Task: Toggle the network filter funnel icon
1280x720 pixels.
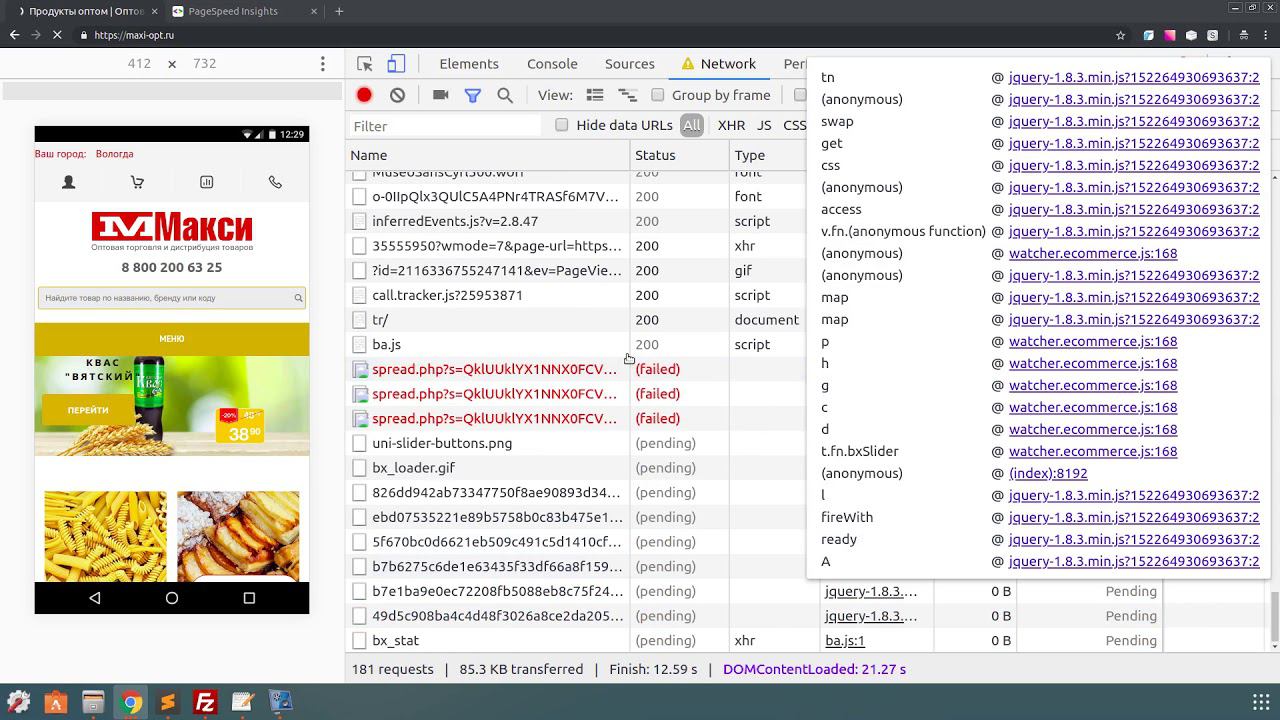Action: coord(472,95)
